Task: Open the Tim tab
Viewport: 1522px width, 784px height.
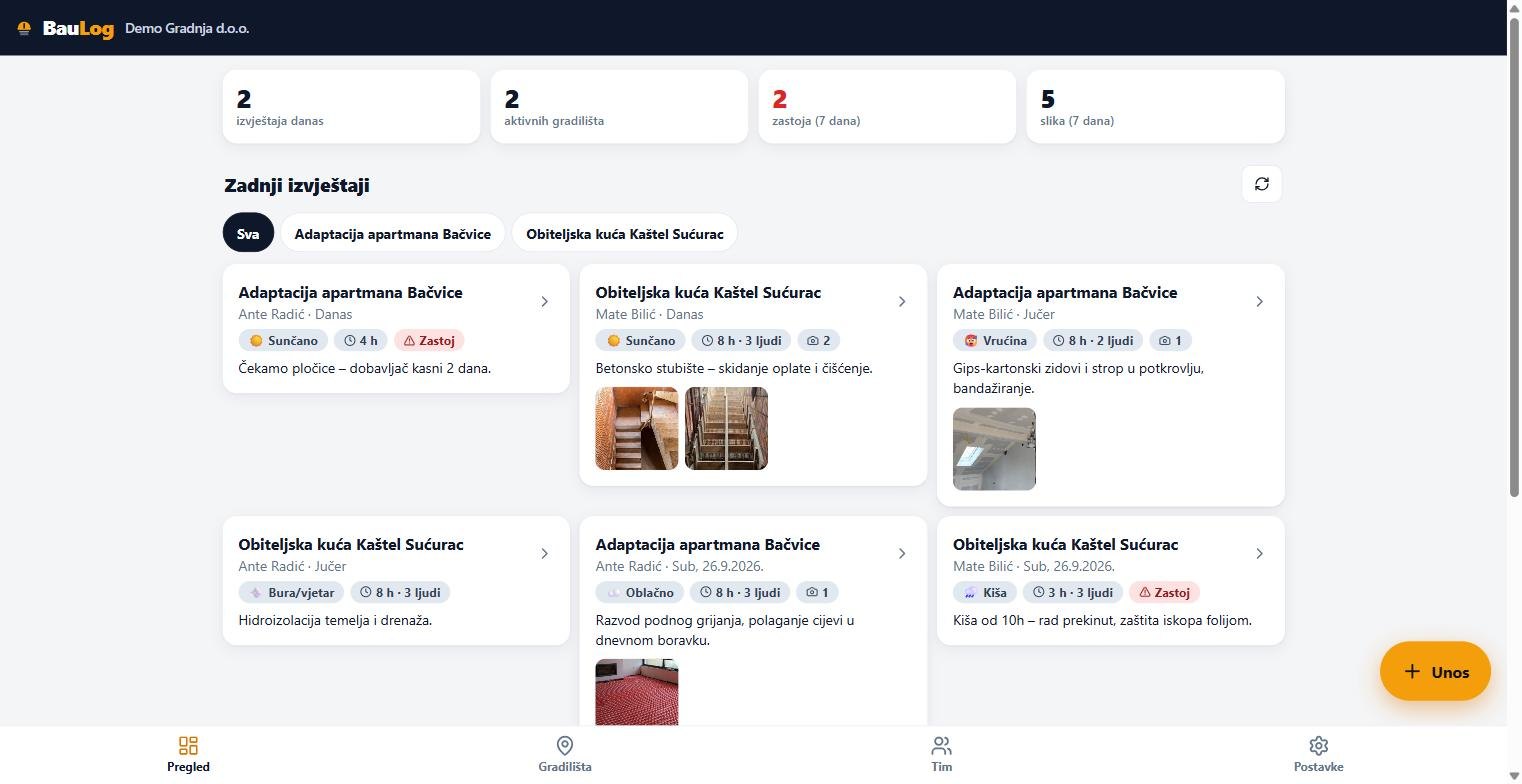Action: click(941, 755)
